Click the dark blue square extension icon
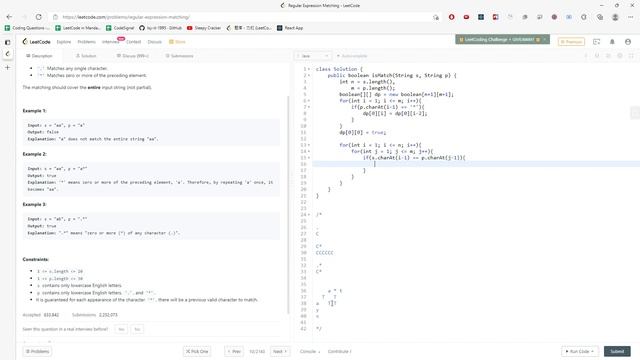This screenshot has width=640, height=360. [x=481, y=17]
